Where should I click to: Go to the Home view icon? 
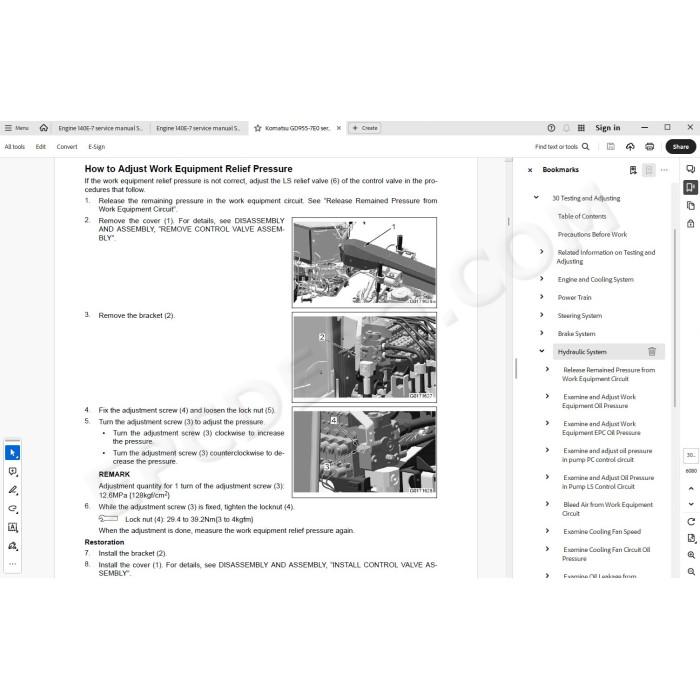[44, 128]
